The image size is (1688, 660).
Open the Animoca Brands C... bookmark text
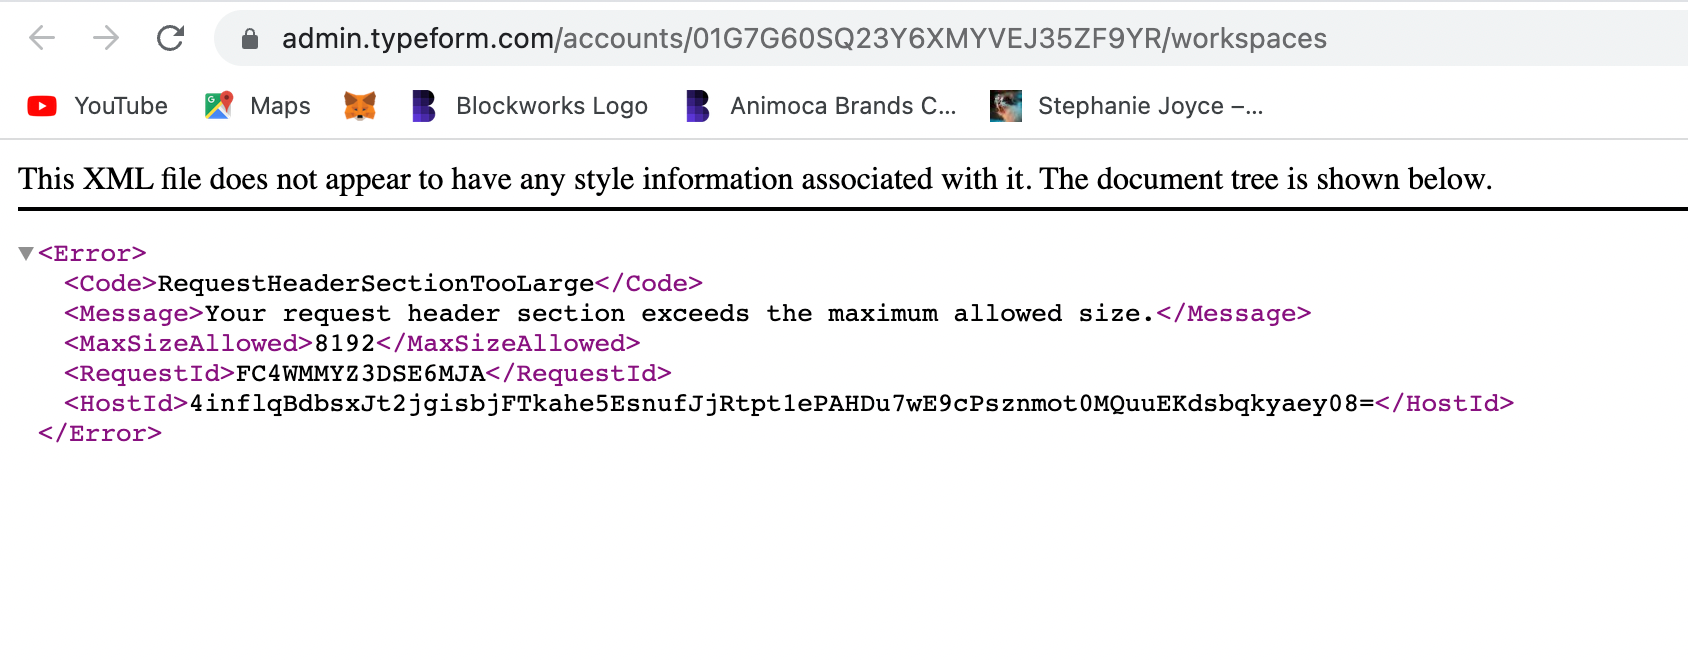click(x=843, y=106)
